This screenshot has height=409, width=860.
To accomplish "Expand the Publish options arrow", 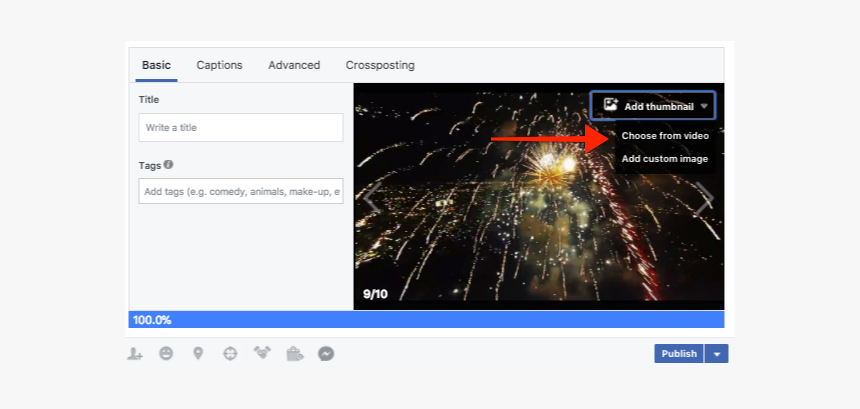I will pyautogui.click(x=717, y=354).
